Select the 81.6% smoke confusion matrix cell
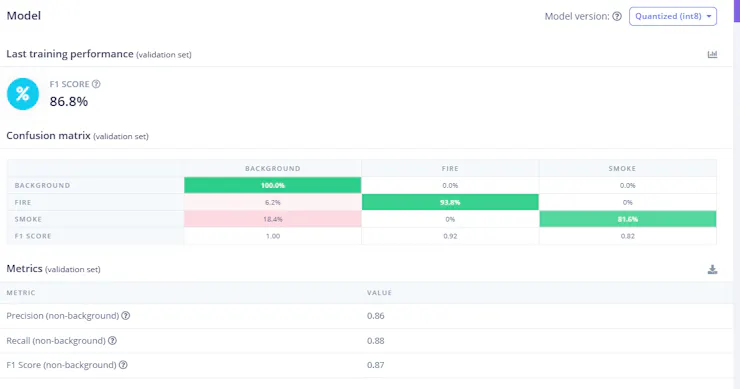Viewport: 740px width, 389px height. (x=628, y=219)
